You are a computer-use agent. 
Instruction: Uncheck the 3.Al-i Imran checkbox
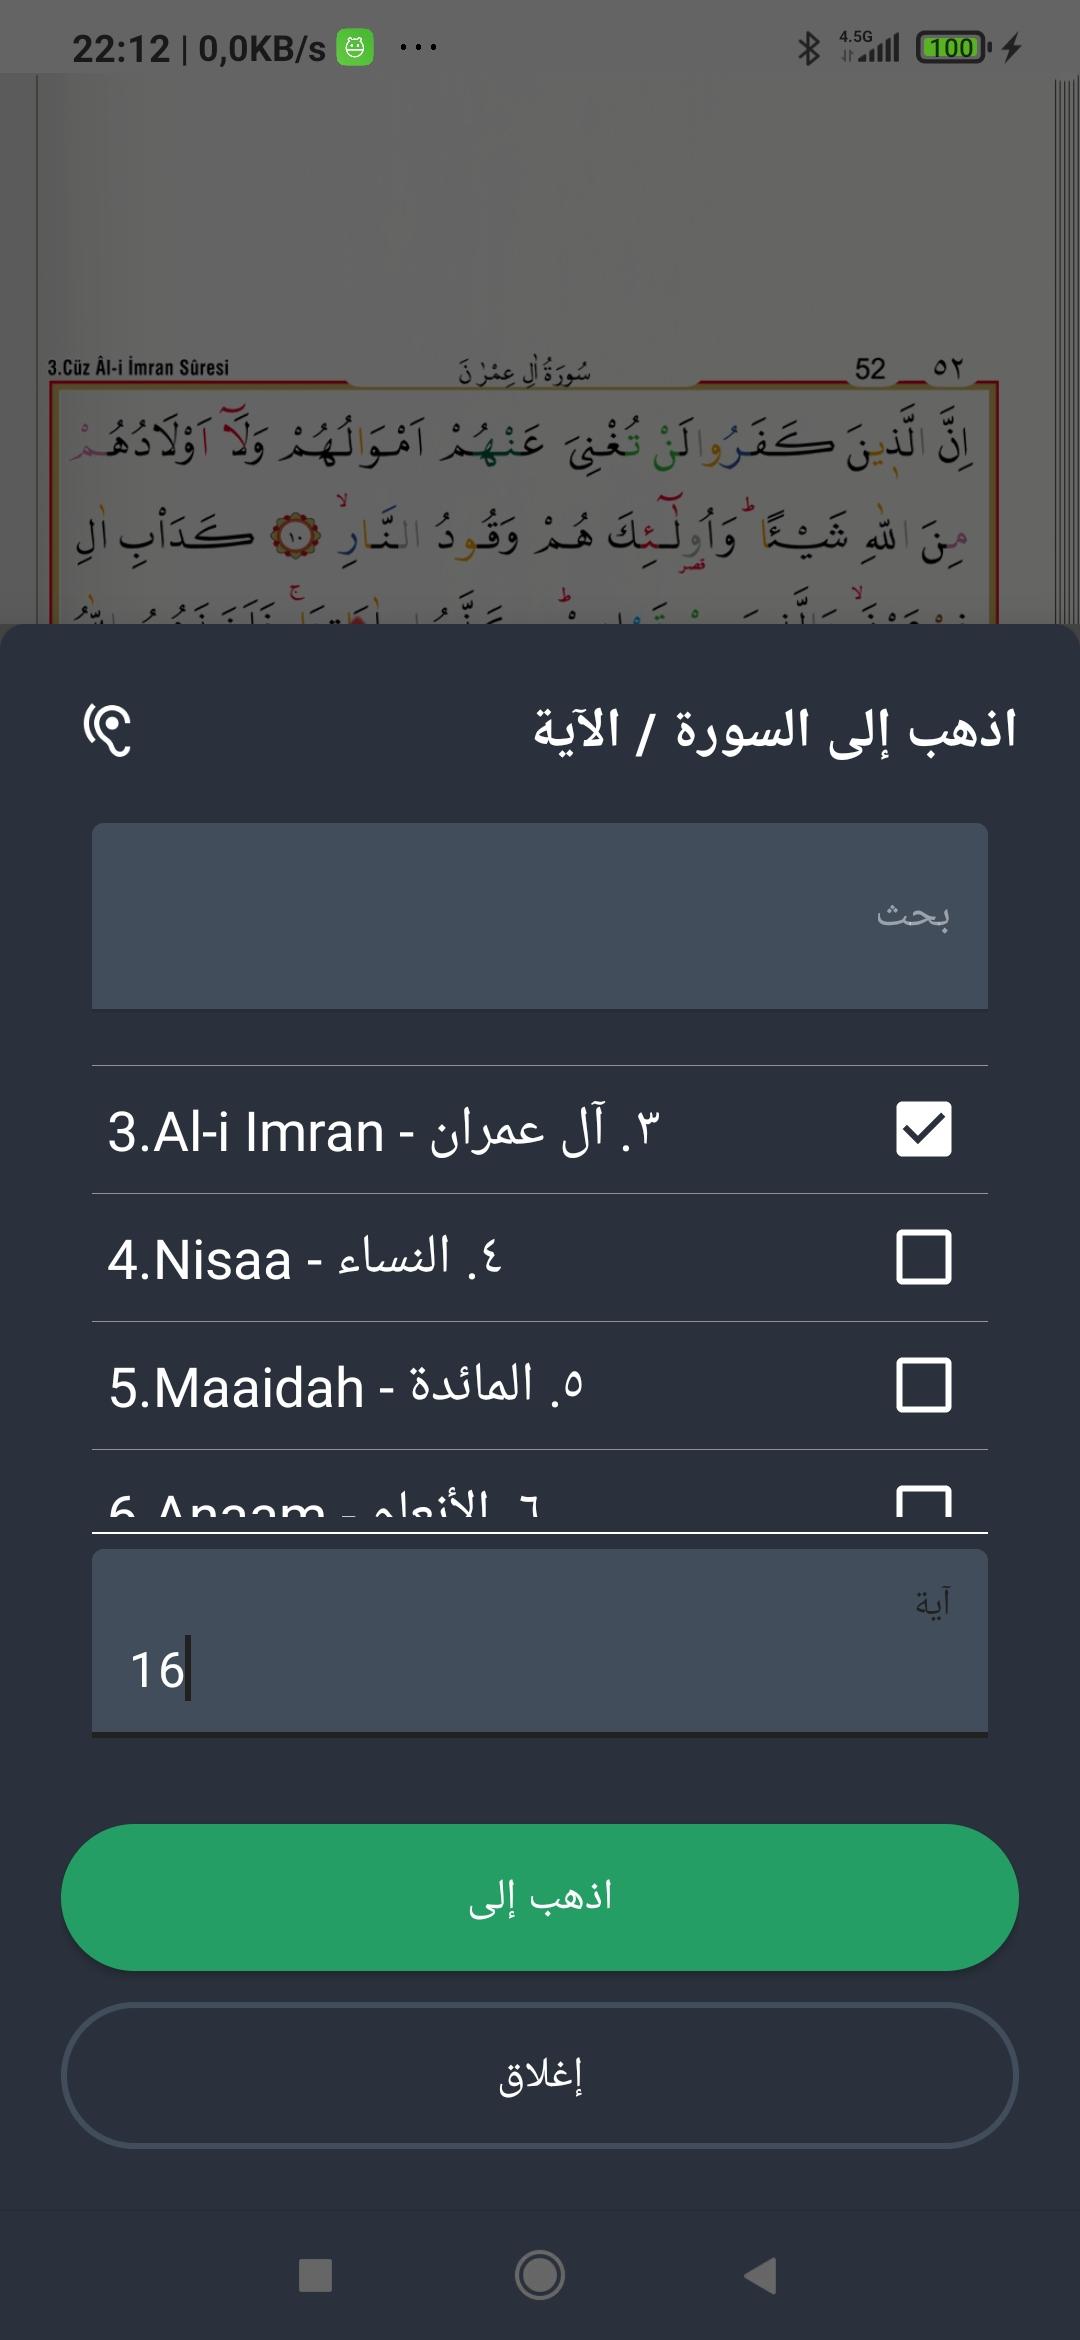pyautogui.click(x=923, y=1129)
